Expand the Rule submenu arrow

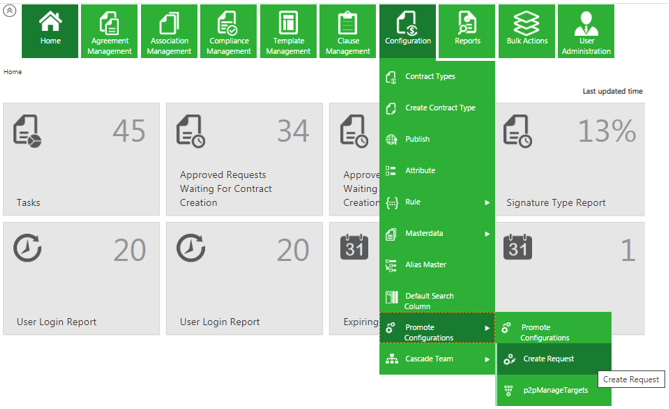tap(487, 203)
